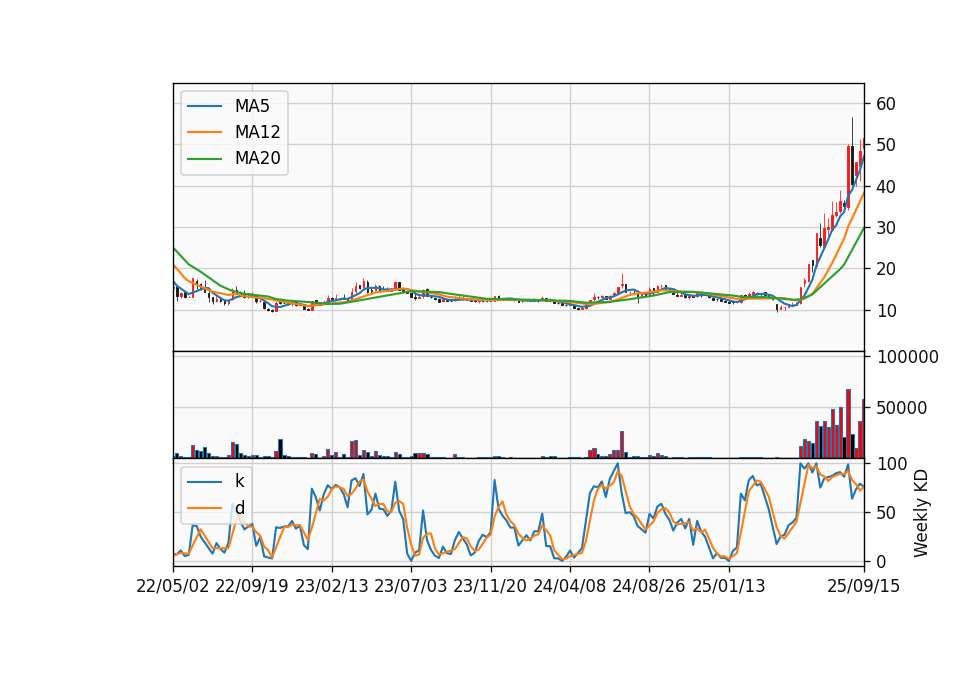Click the k legend label in KD panel

239,481
